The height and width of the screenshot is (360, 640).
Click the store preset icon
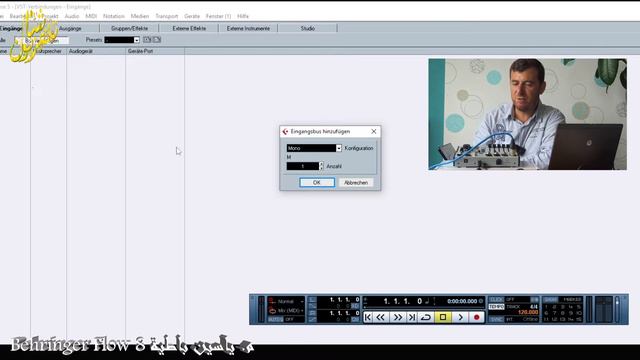click(147, 40)
